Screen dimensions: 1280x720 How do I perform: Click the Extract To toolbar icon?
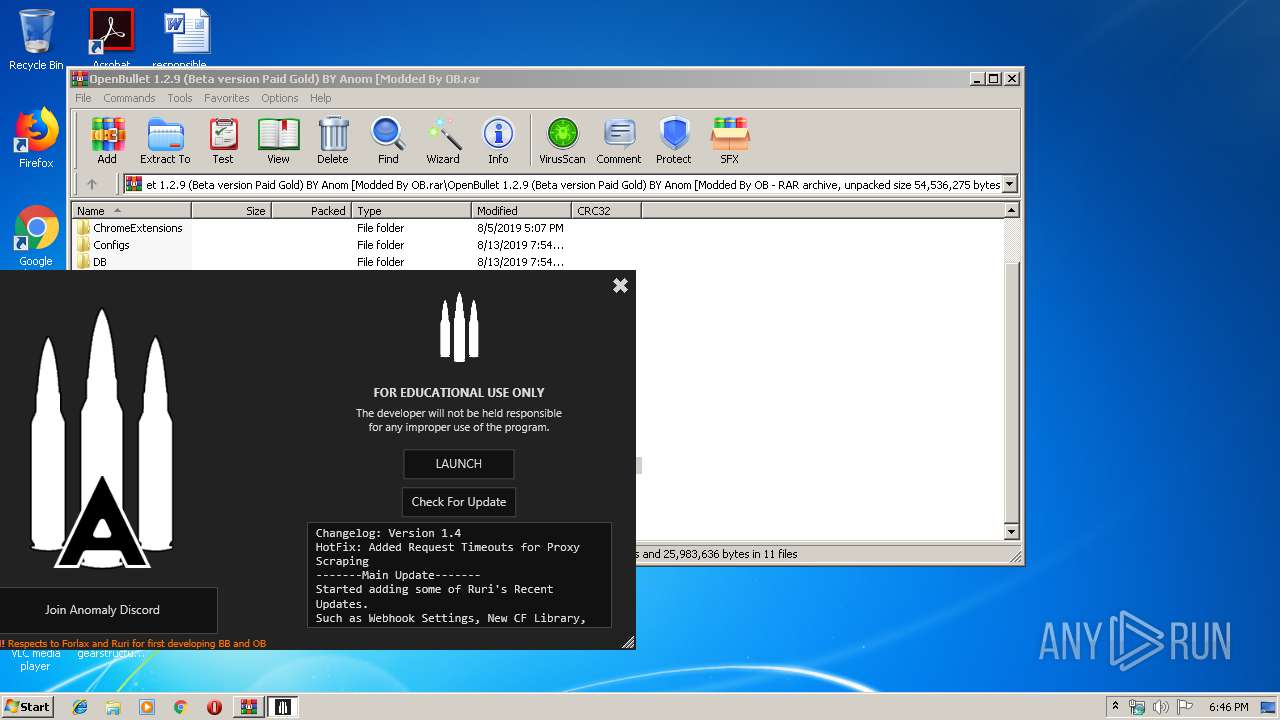pyautogui.click(x=165, y=141)
